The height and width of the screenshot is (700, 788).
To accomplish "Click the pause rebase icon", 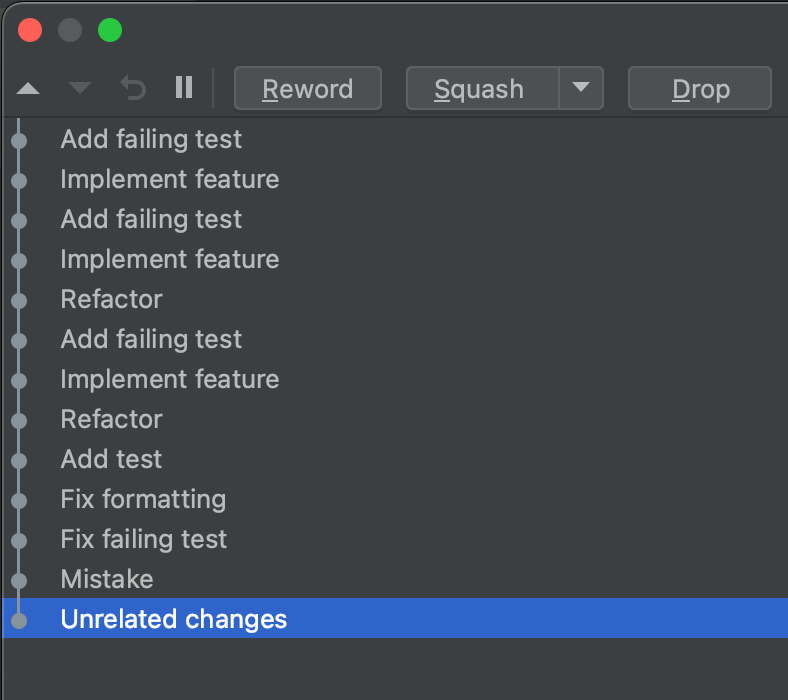I will (183, 88).
